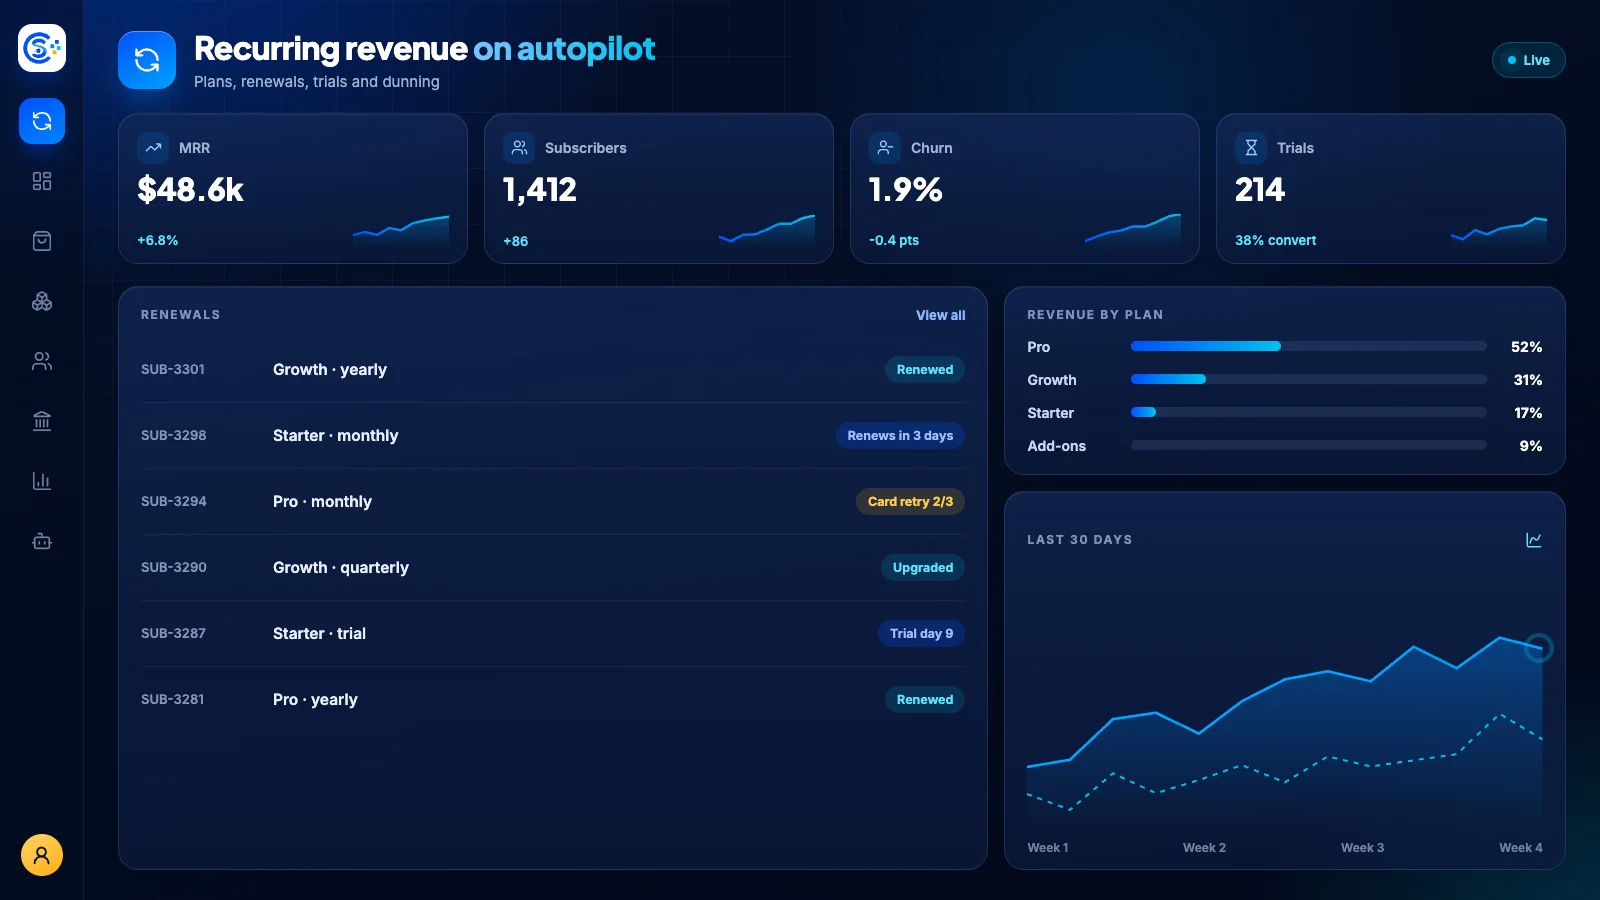Open the SUB-3301 Growth yearly row
Viewport: 1600px width, 900px height.
click(x=552, y=369)
